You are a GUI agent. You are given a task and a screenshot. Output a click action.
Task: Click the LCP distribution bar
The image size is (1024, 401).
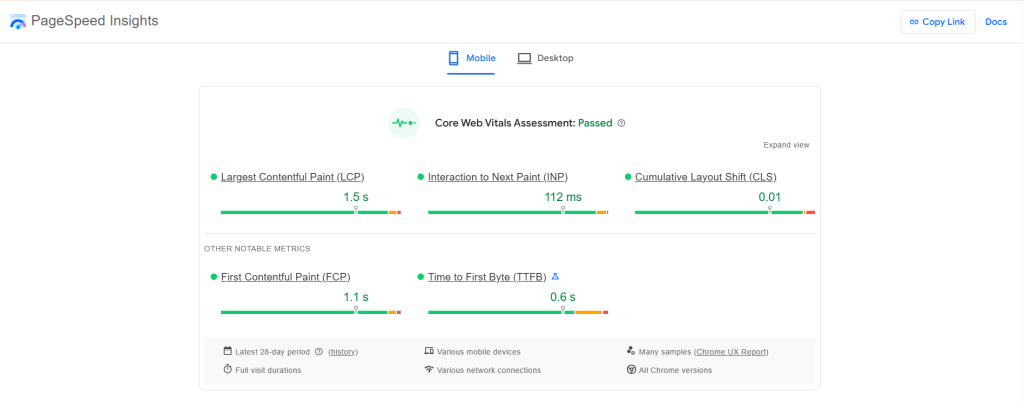pyautogui.click(x=311, y=212)
